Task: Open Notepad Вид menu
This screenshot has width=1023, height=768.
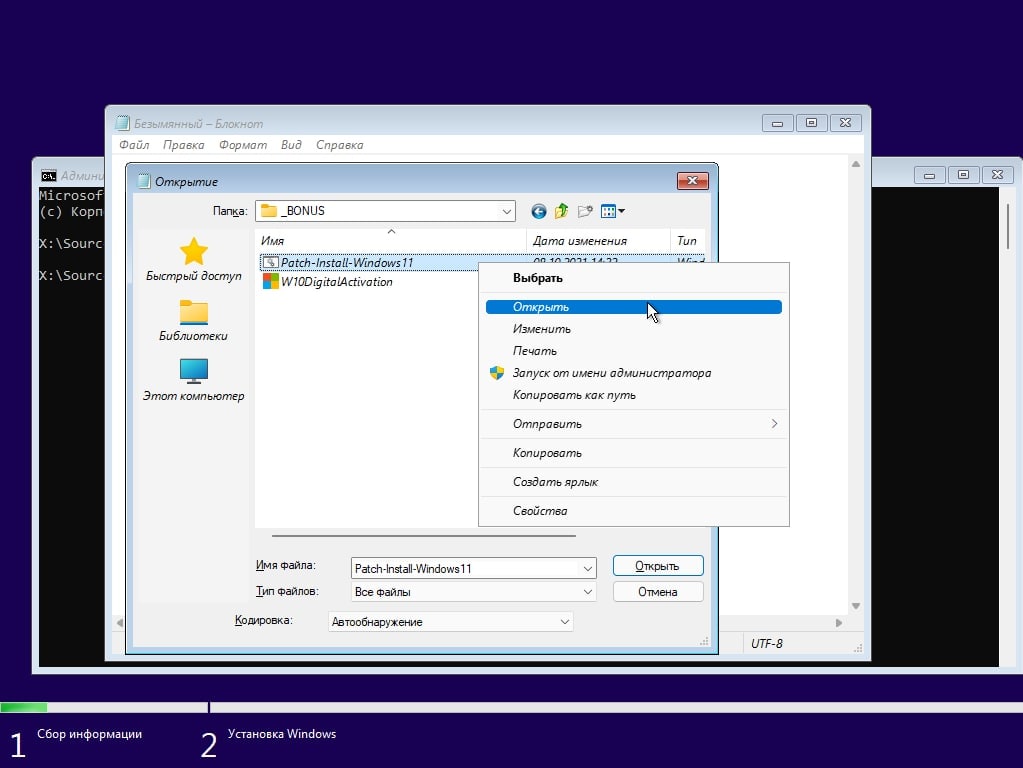Action: point(291,145)
